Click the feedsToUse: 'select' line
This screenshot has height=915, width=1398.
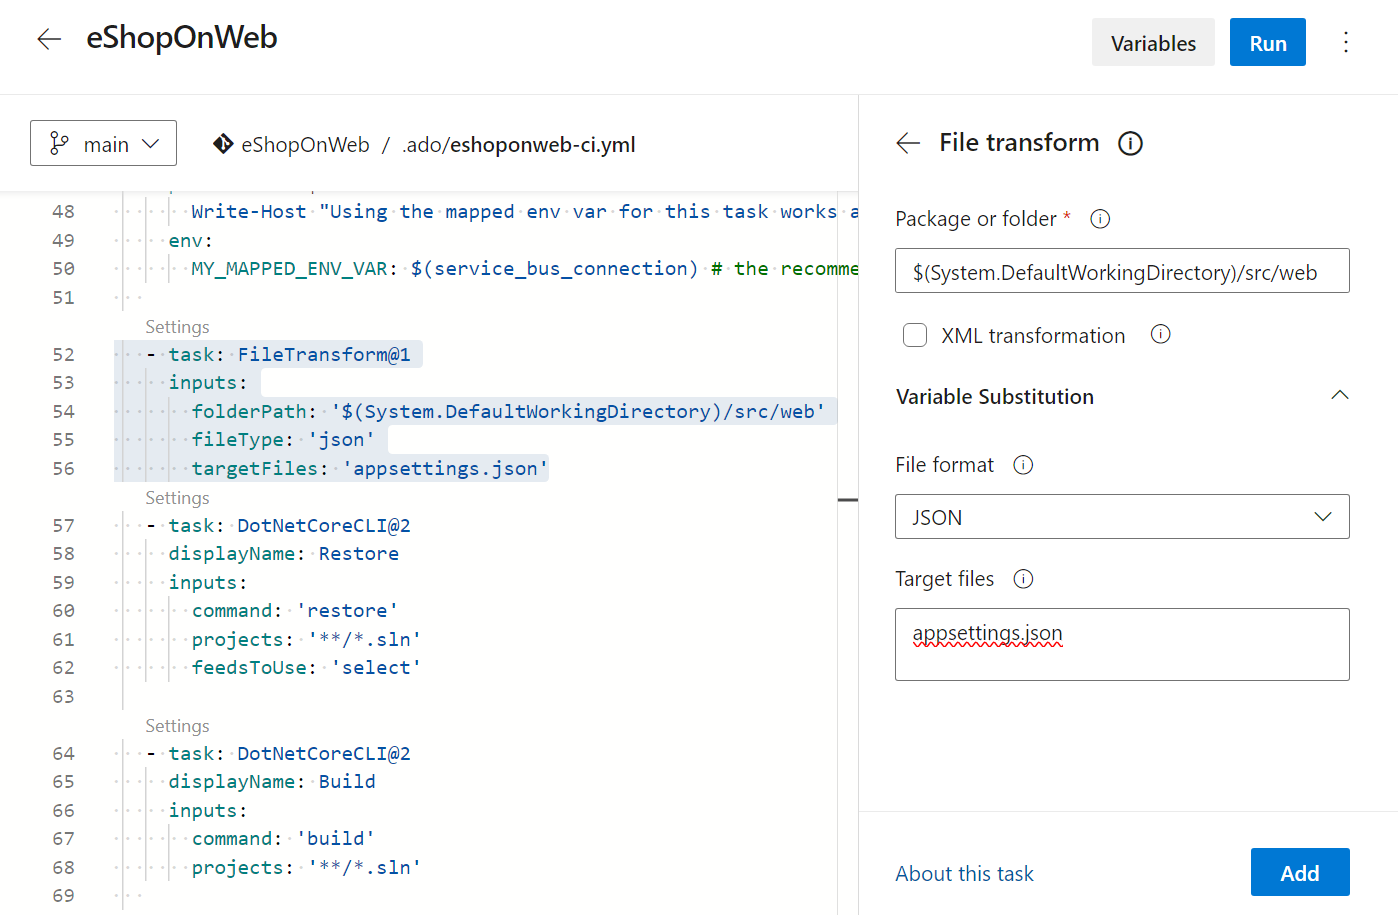pos(306,667)
